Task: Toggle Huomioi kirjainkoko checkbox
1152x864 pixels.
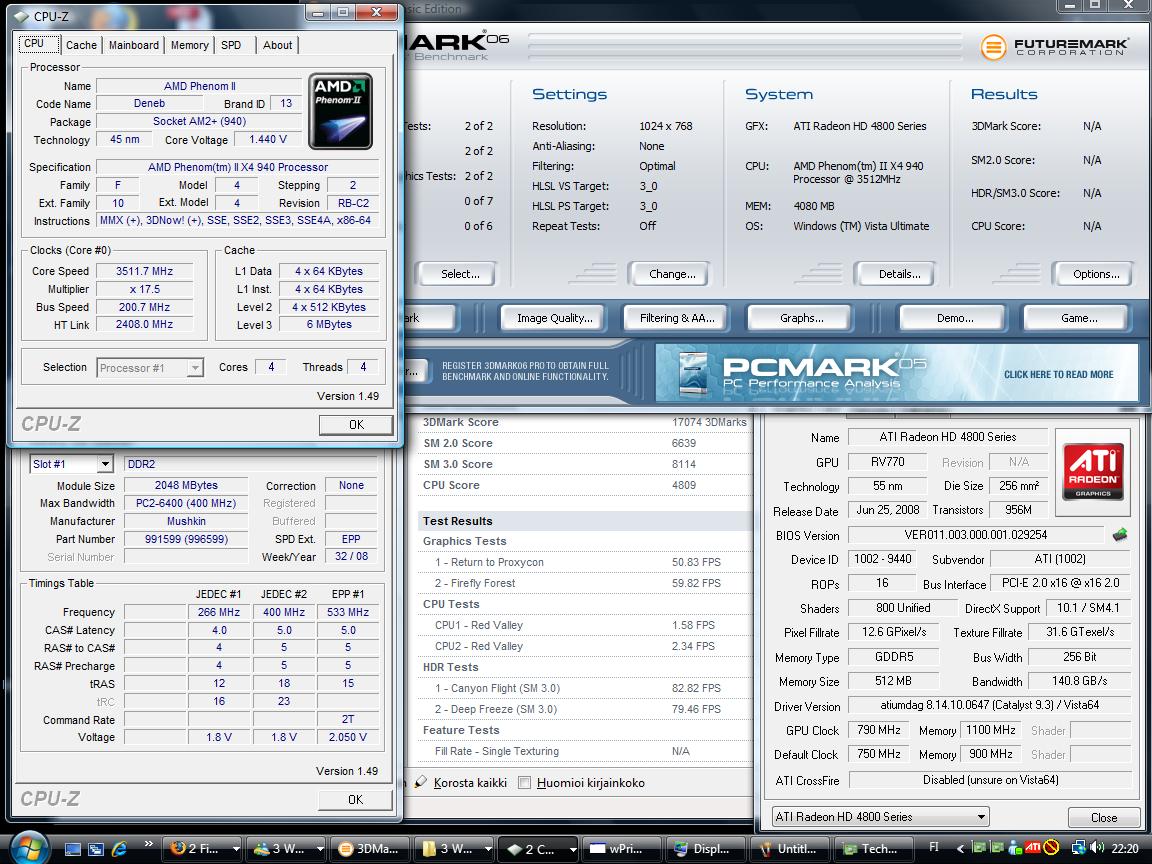Action: 525,782
